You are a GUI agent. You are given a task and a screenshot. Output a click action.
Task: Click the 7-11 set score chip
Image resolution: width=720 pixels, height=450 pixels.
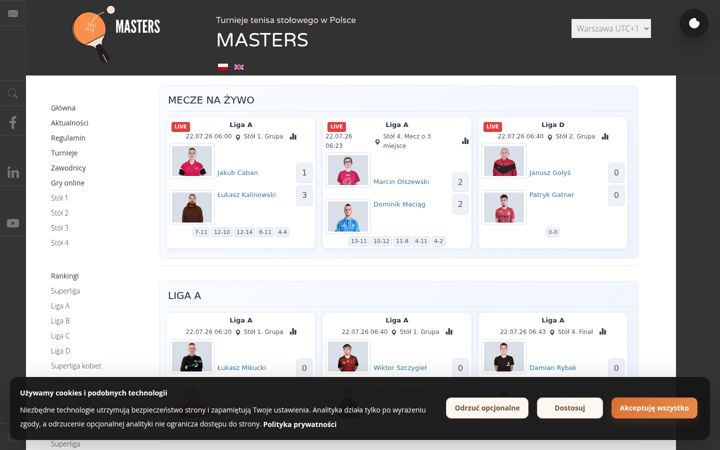tap(201, 232)
